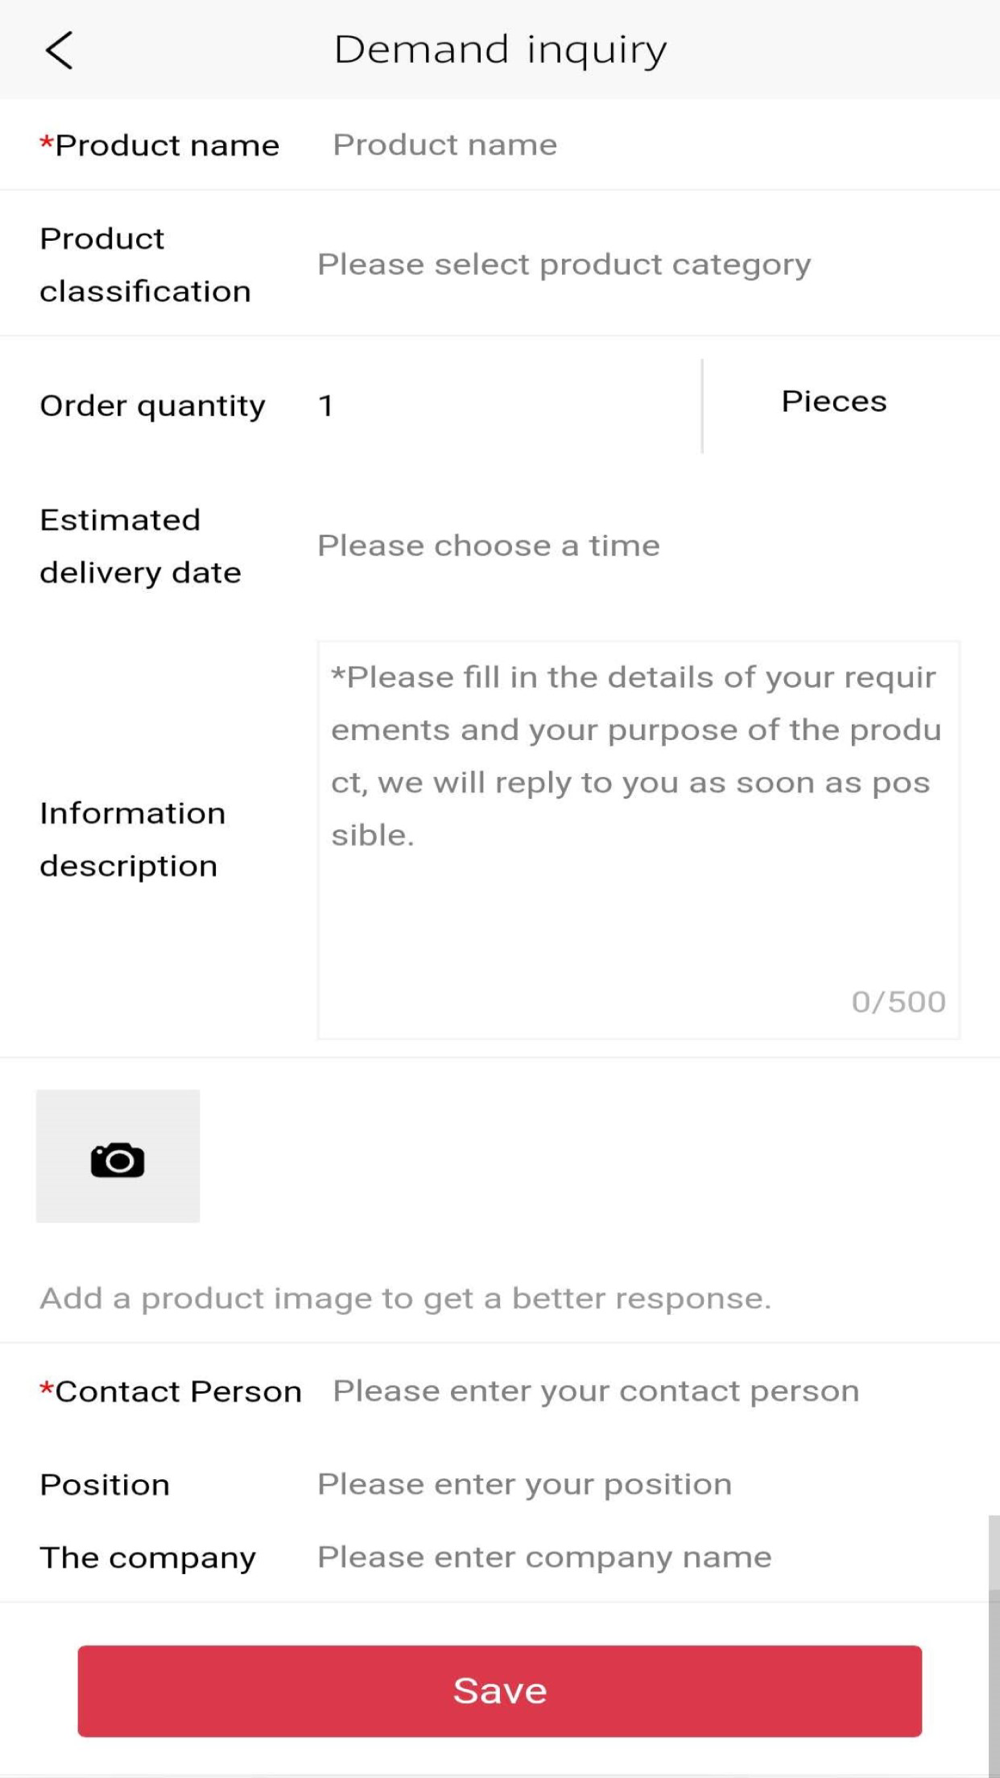
Task: Open the Pieces unit dropdown
Action: click(834, 401)
